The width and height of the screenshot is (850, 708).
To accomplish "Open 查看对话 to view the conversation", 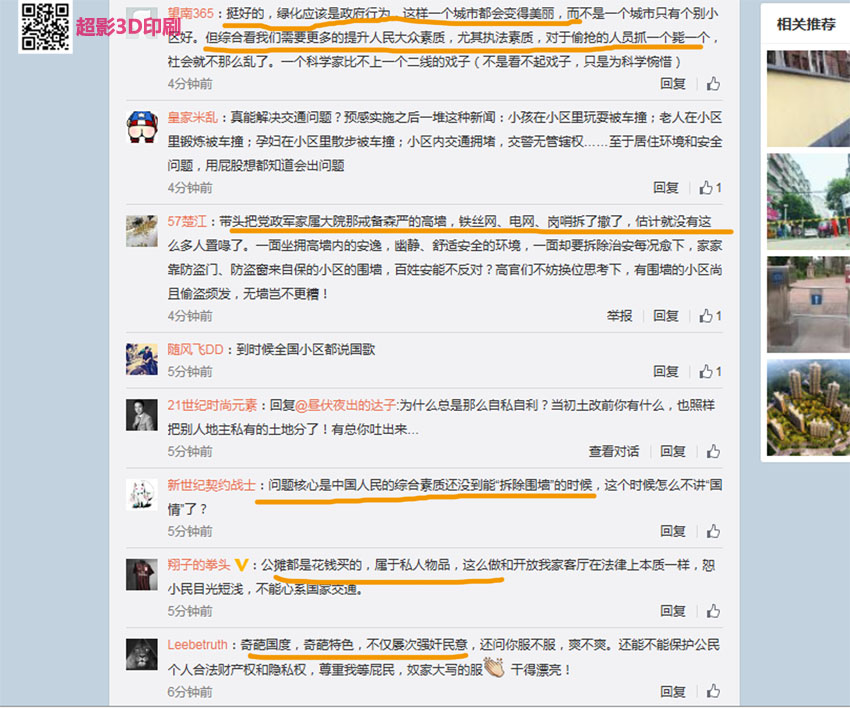I will 614,451.
